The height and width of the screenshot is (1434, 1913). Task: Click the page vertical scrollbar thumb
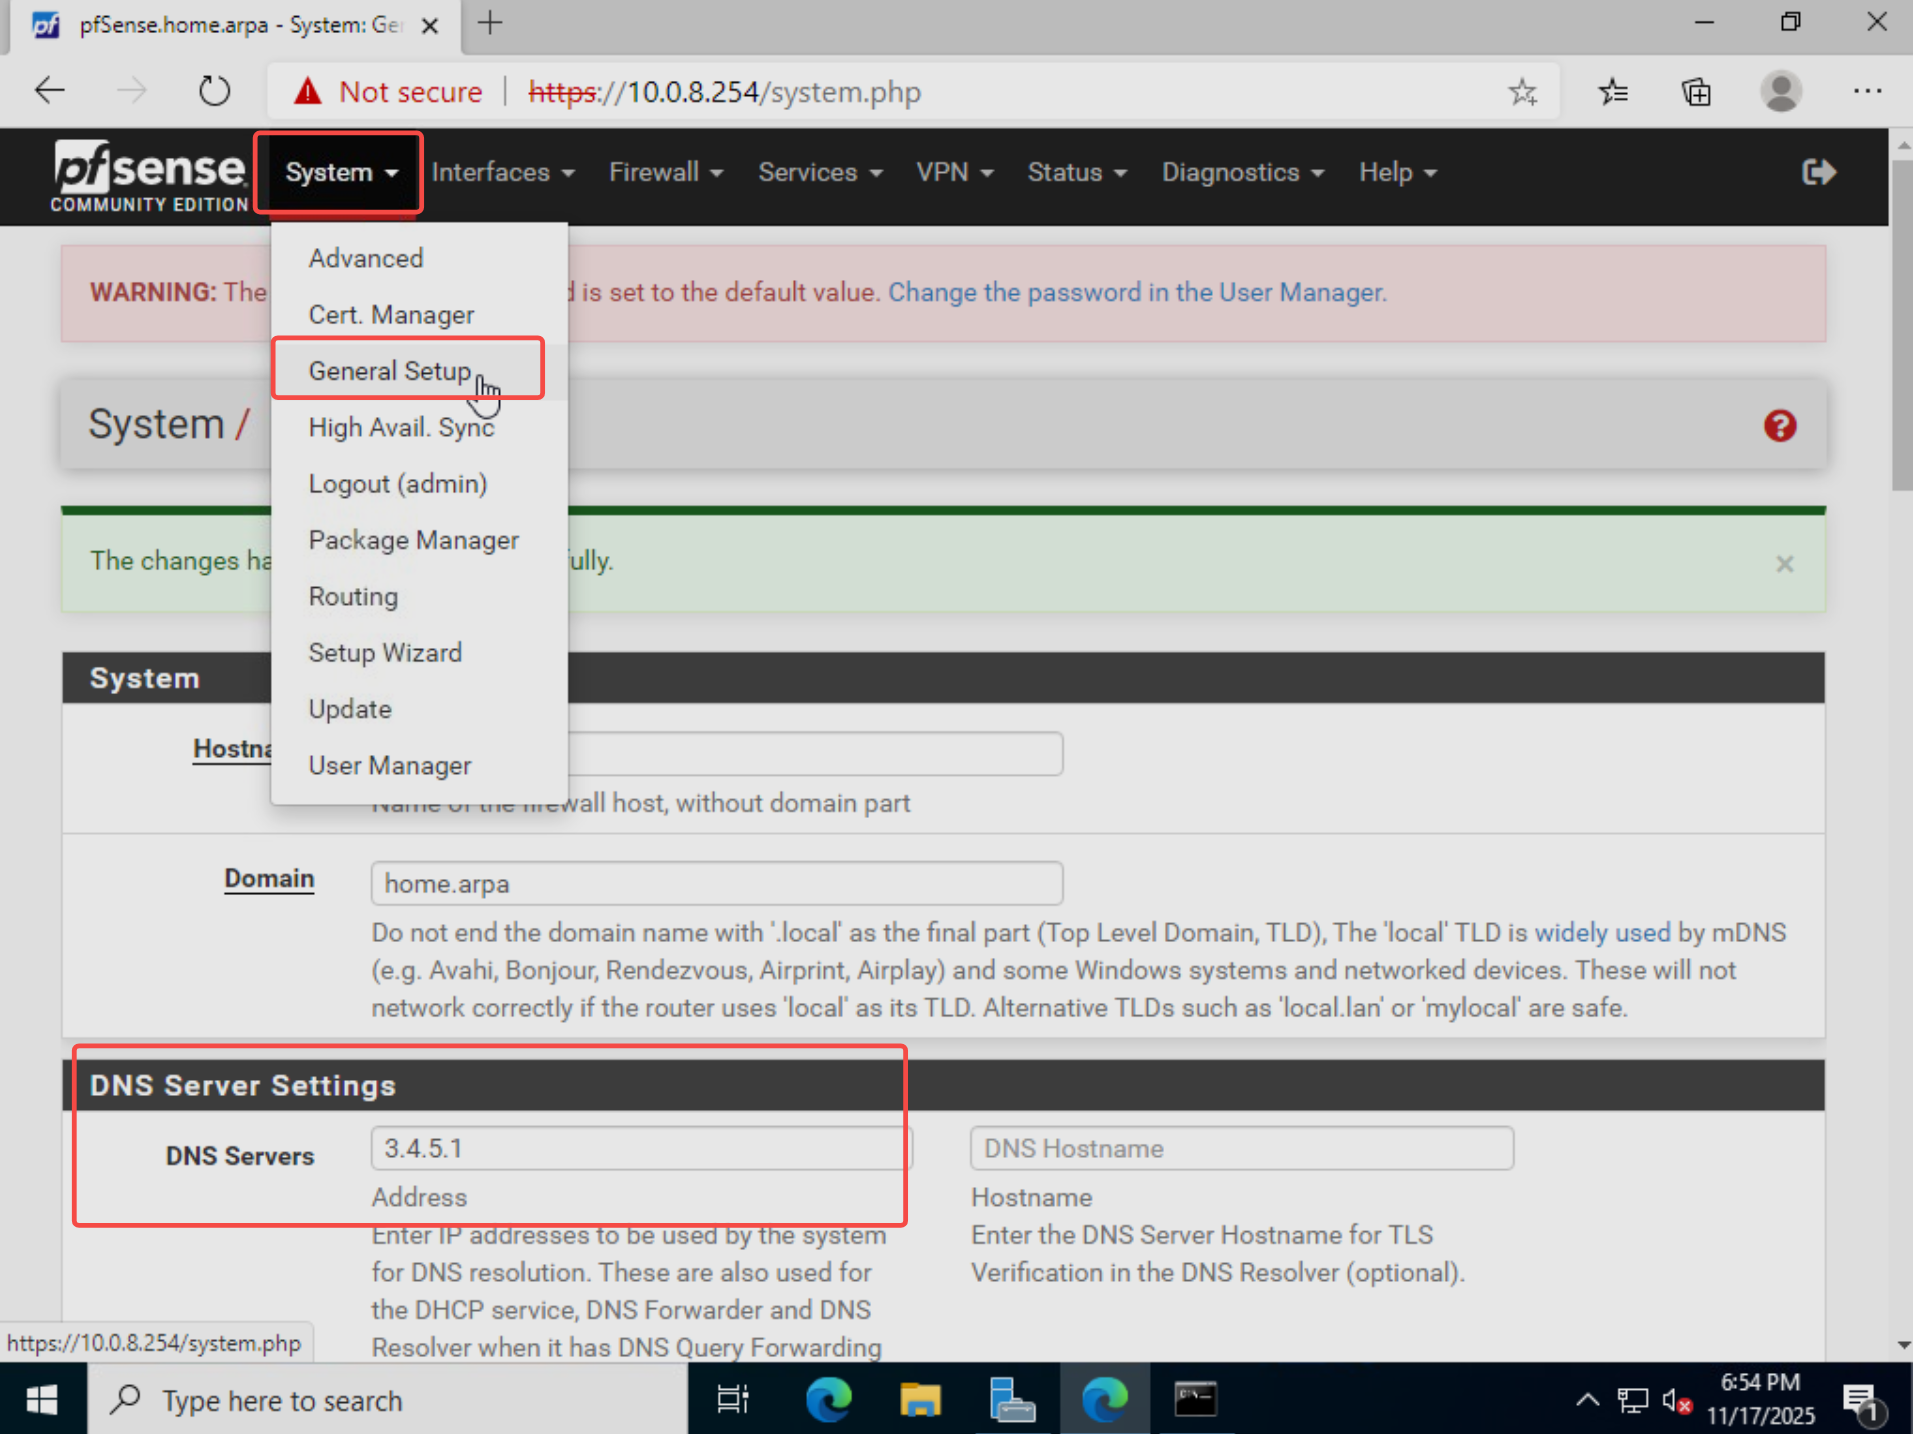(1902, 325)
